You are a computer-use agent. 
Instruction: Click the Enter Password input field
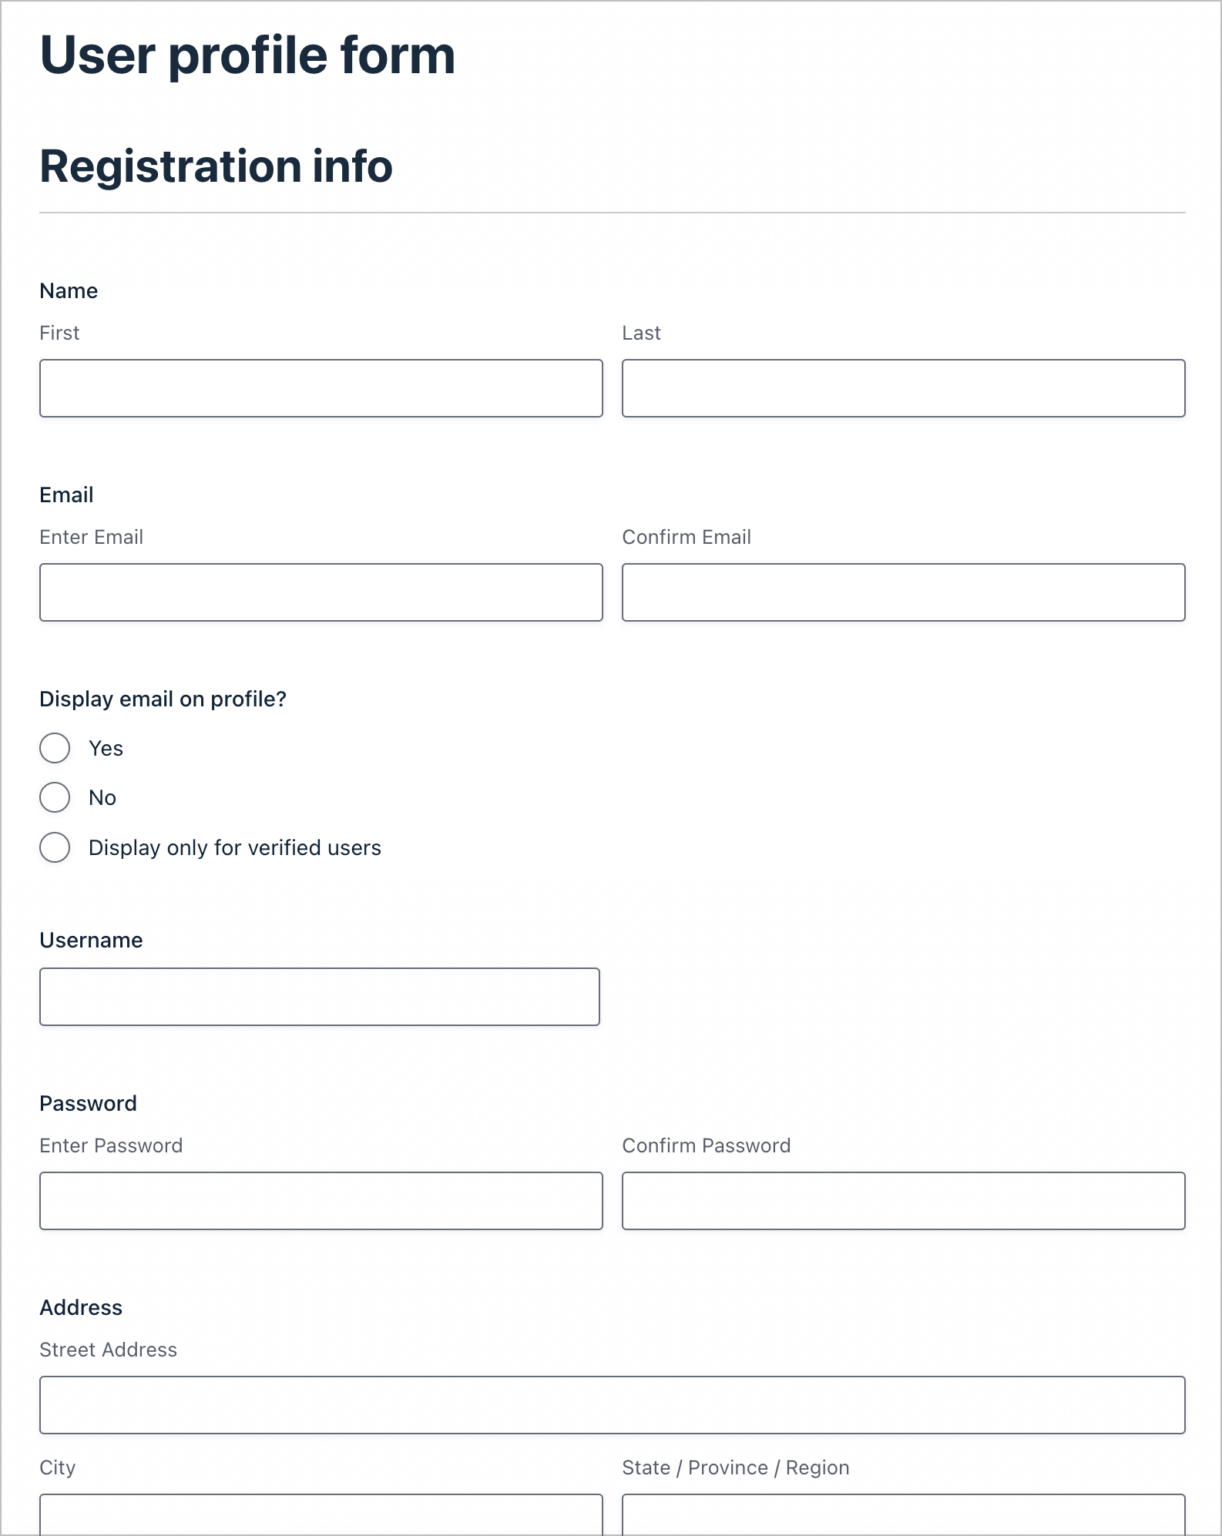(x=320, y=1200)
